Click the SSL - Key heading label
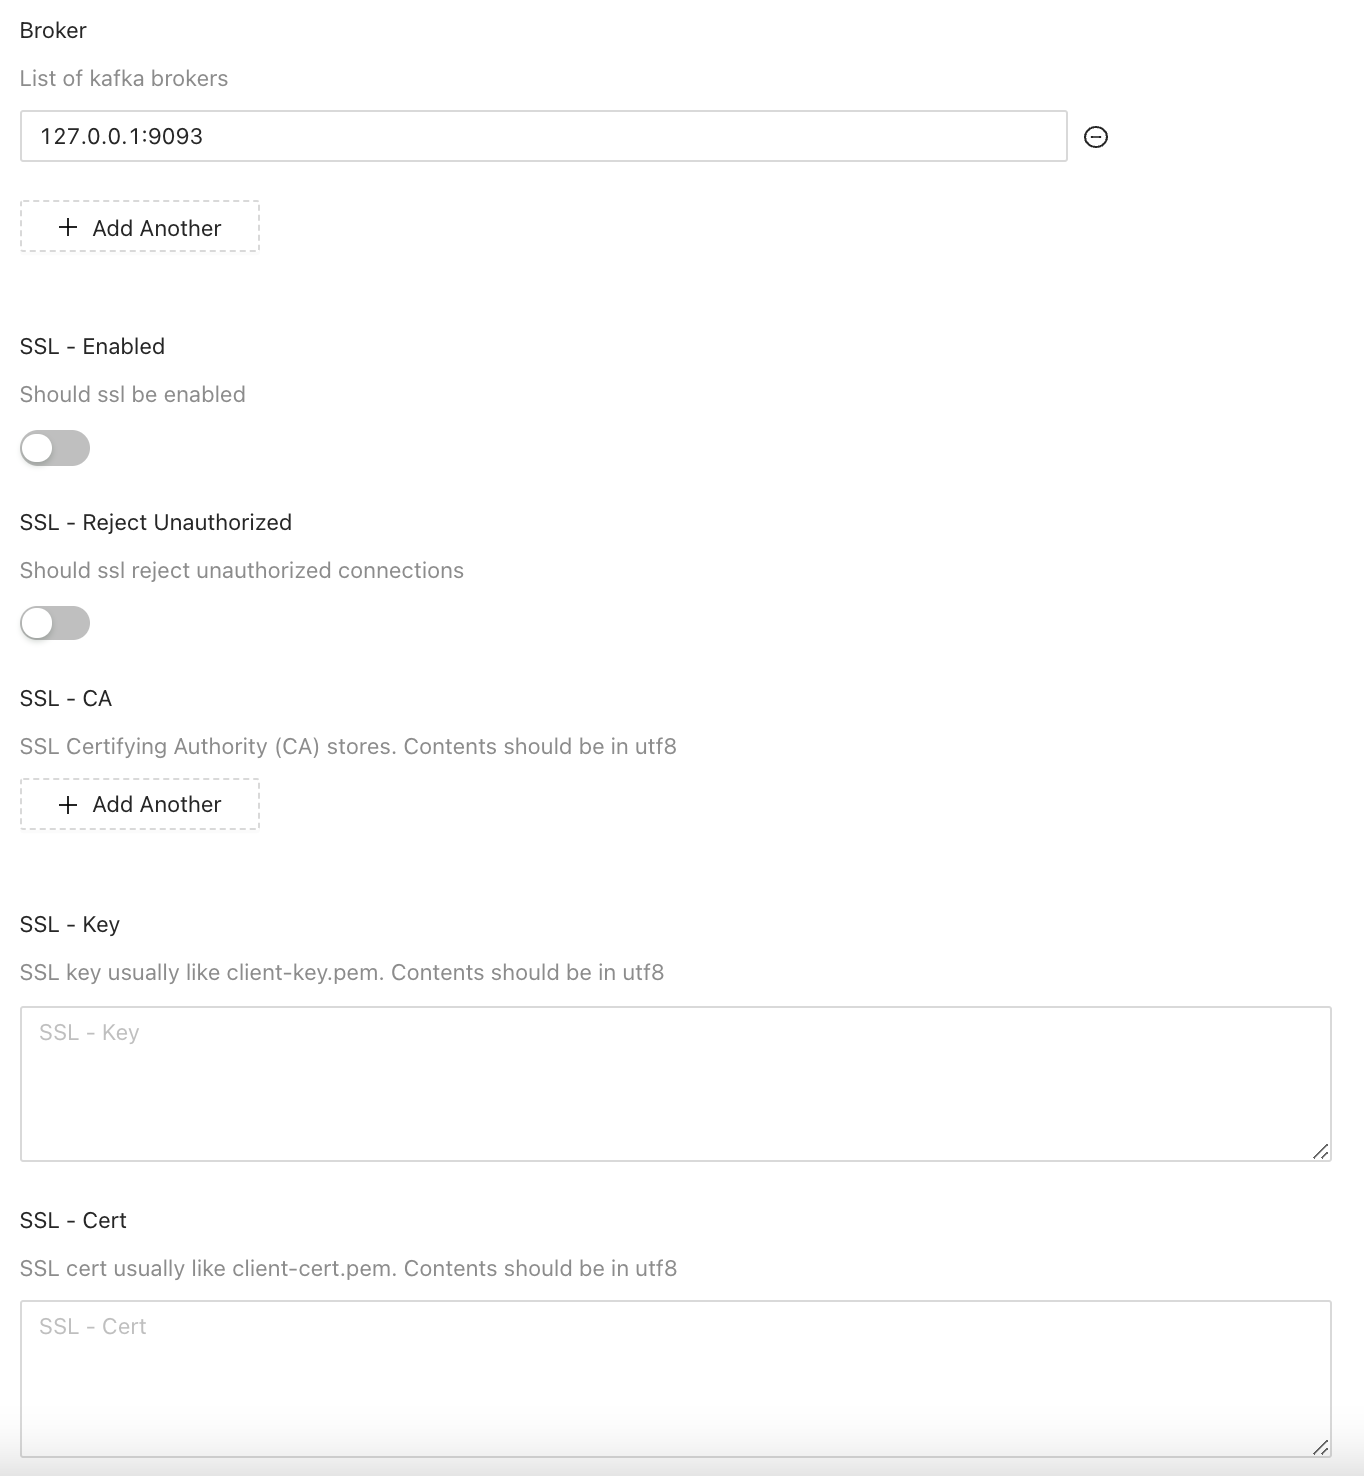Screen dimensions: 1364x1476 (x=70, y=924)
